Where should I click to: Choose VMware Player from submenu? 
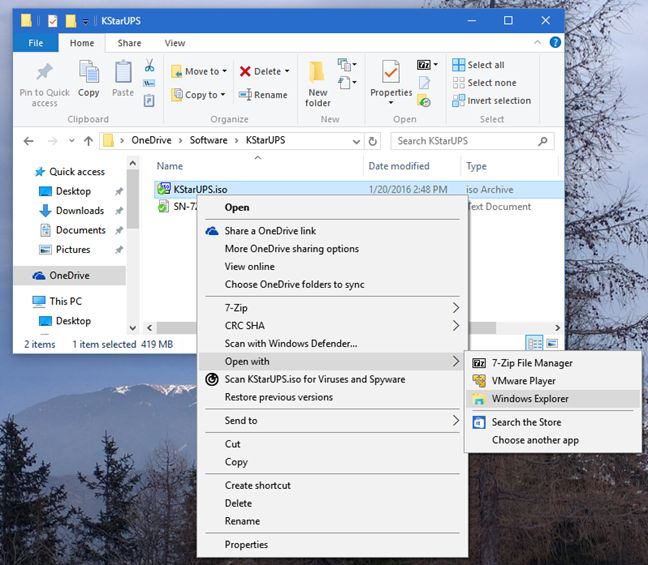pos(553,381)
